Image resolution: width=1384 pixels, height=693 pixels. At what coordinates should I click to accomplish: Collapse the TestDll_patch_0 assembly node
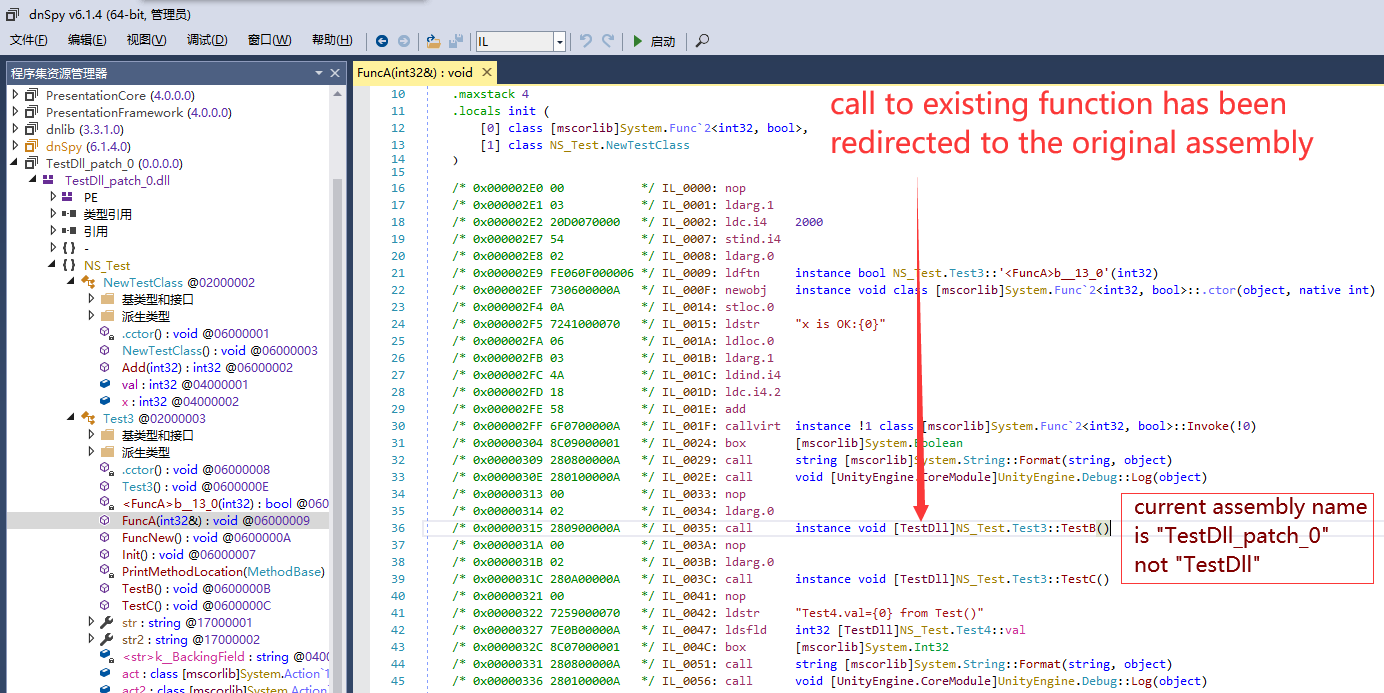(x=15, y=163)
